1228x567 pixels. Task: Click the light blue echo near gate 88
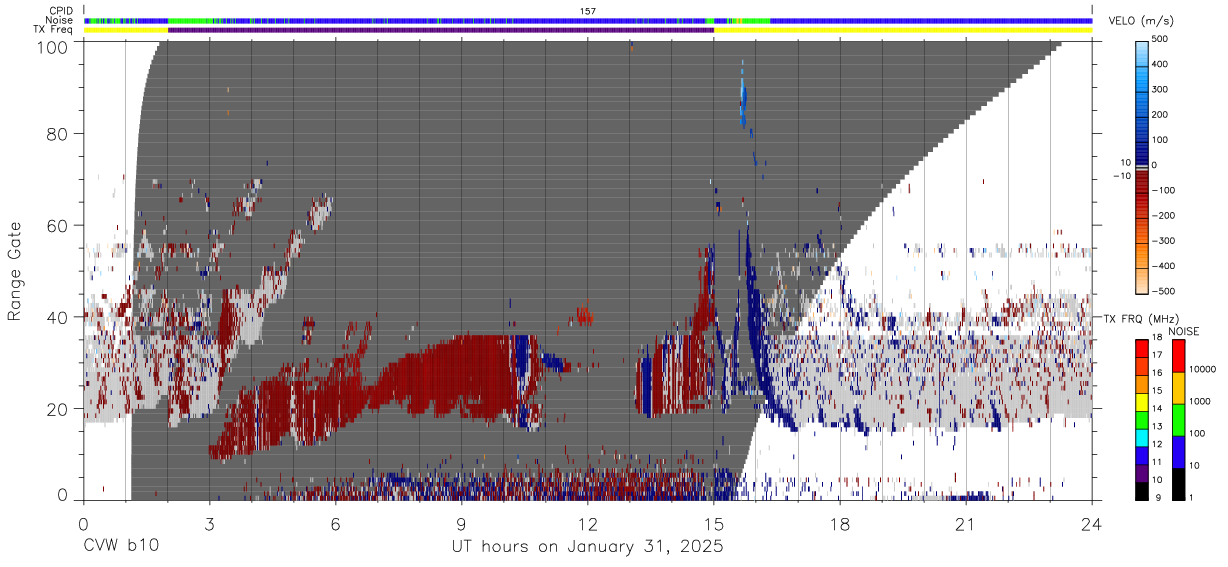(743, 96)
